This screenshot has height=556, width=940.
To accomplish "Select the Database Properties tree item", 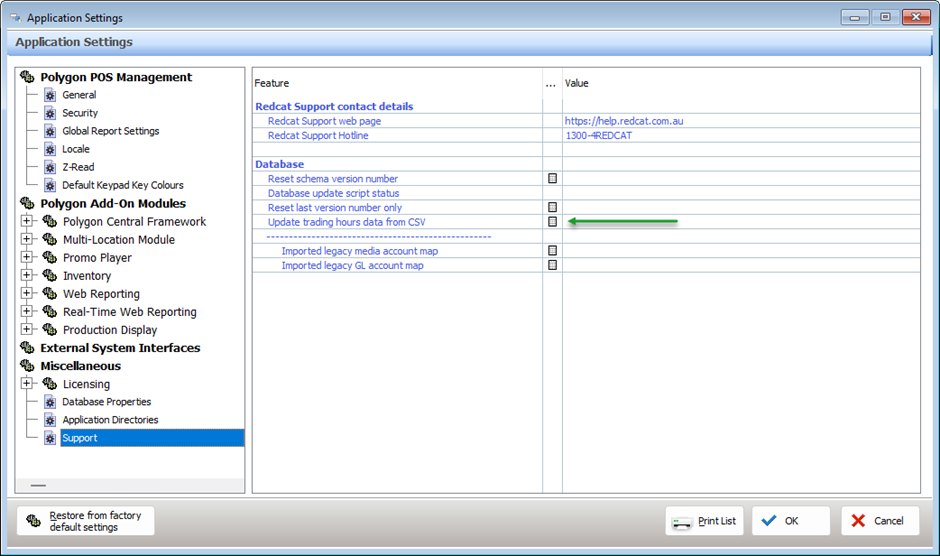I will coord(107,402).
